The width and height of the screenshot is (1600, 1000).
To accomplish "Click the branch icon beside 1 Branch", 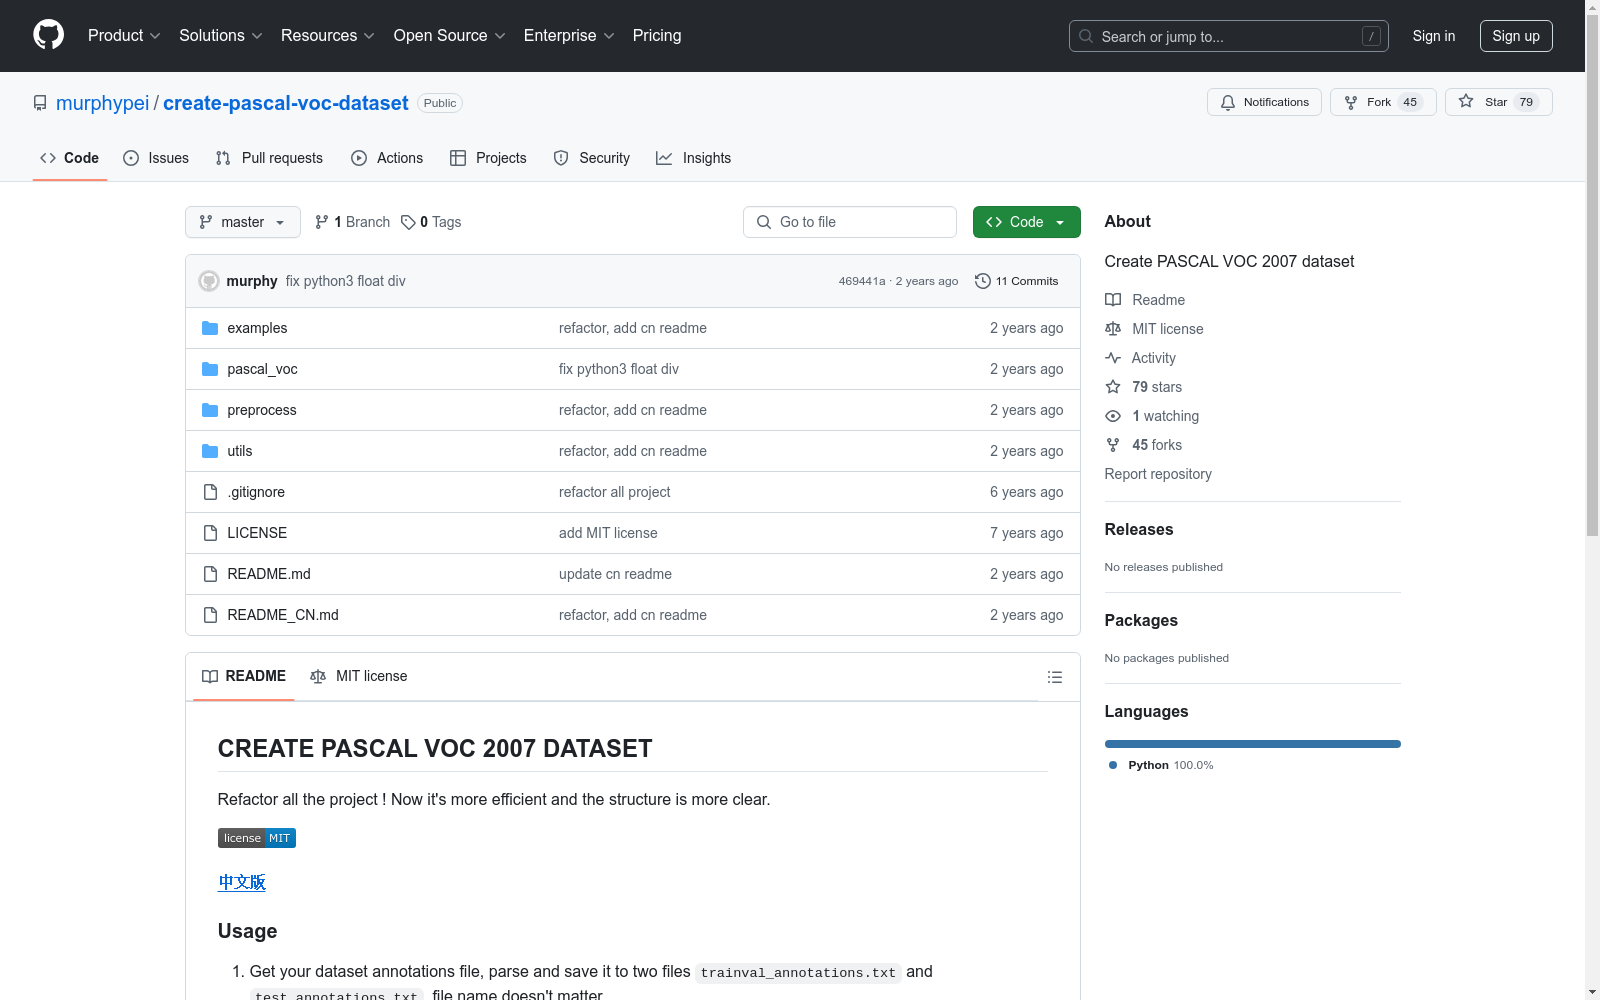I will click(x=322, y=222).
